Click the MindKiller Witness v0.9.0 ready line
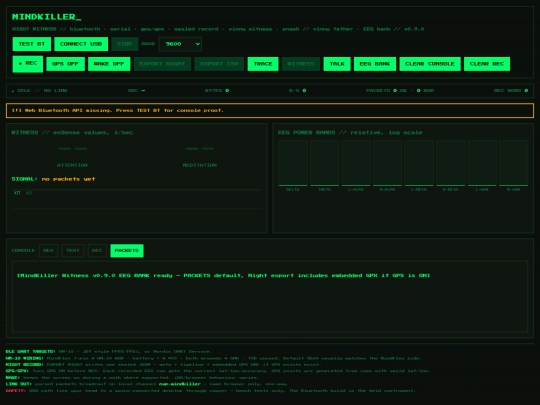 coord(224,276)
